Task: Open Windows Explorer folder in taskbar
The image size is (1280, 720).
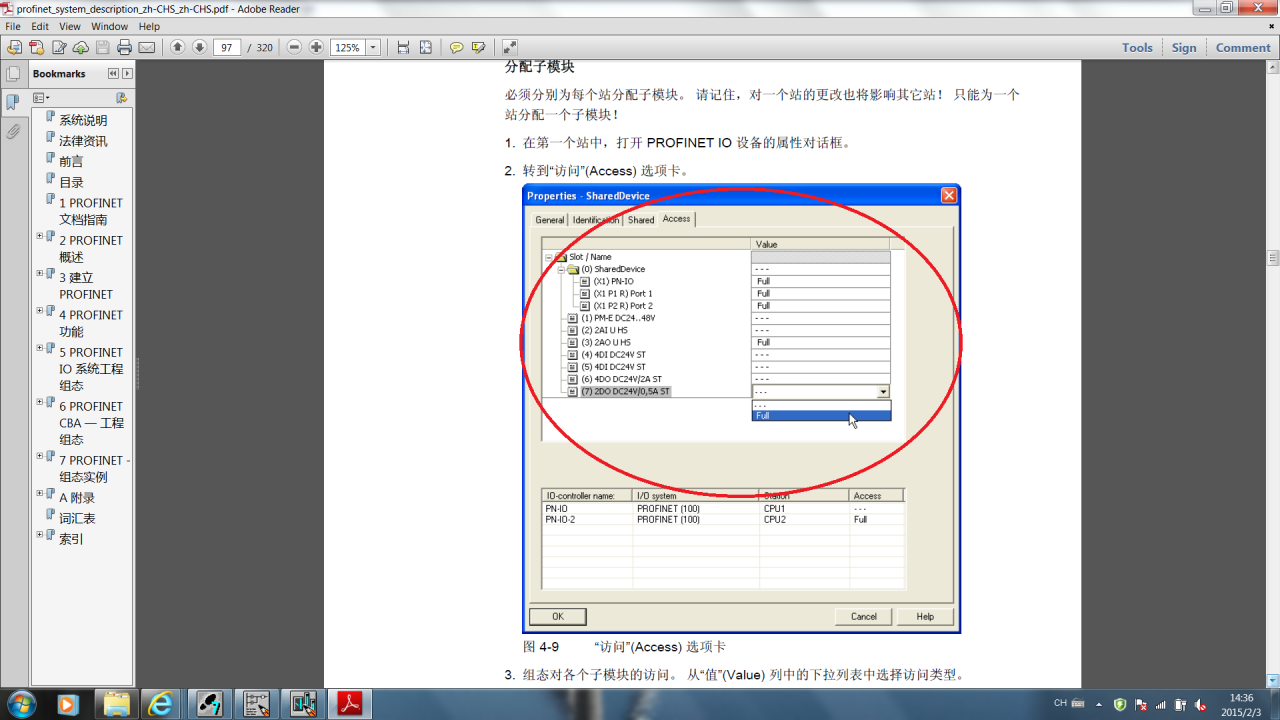Action: tap(115, 703)
